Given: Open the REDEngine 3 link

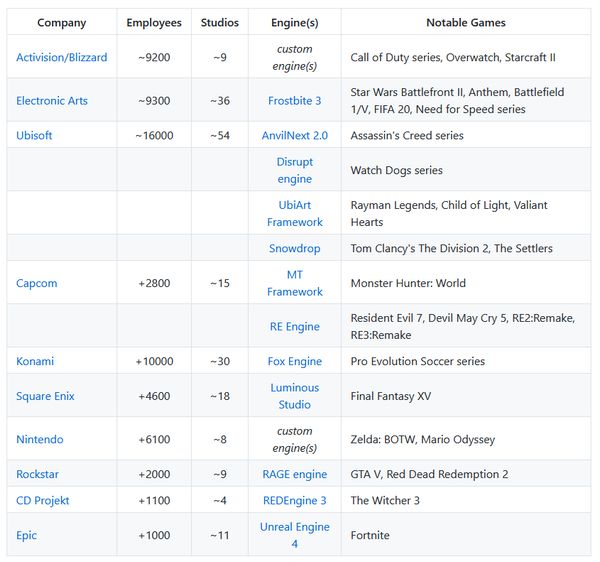Looking at the screenshot, I should 295,500.
